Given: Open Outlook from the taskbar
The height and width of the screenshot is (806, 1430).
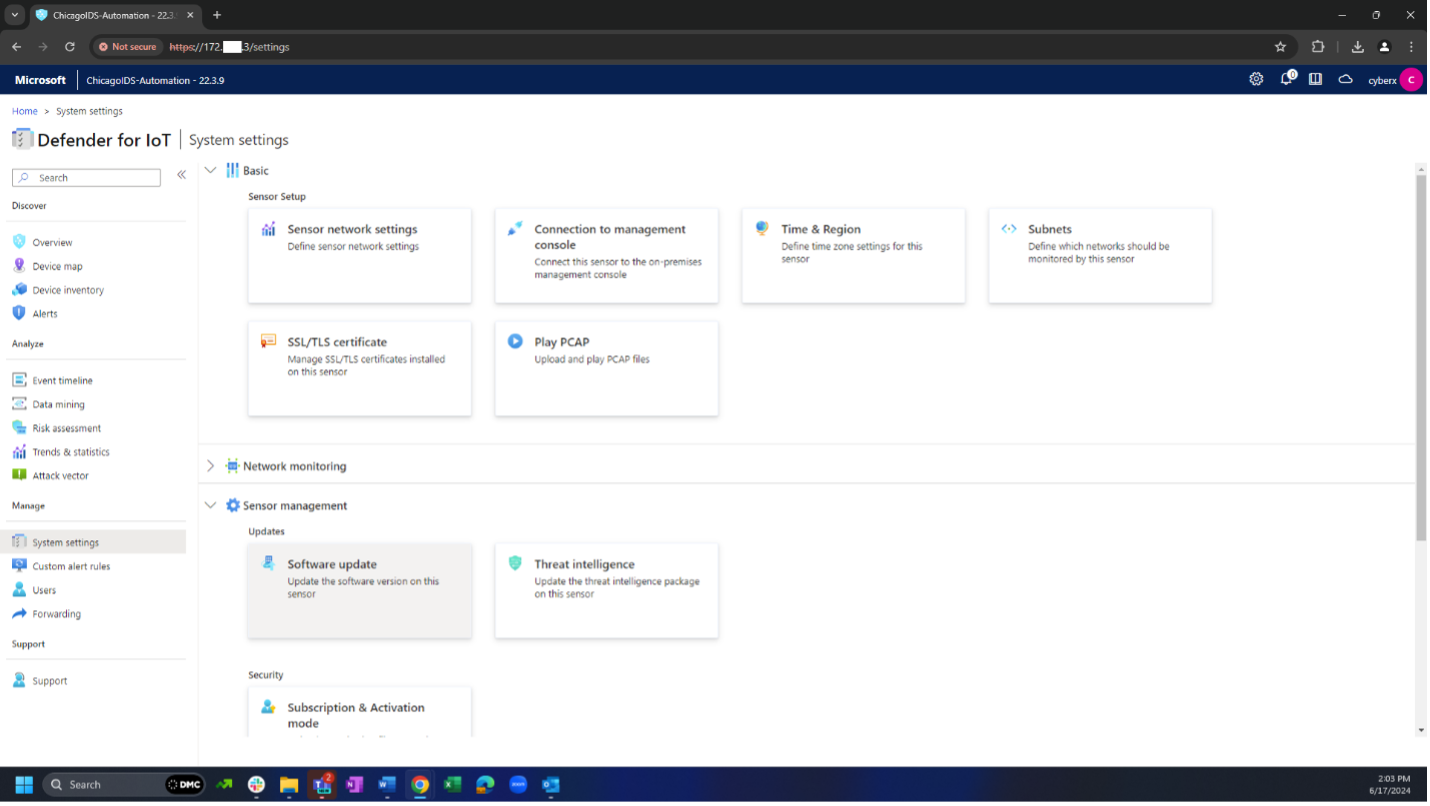Looking at the screenshot, I should (550, 785).
